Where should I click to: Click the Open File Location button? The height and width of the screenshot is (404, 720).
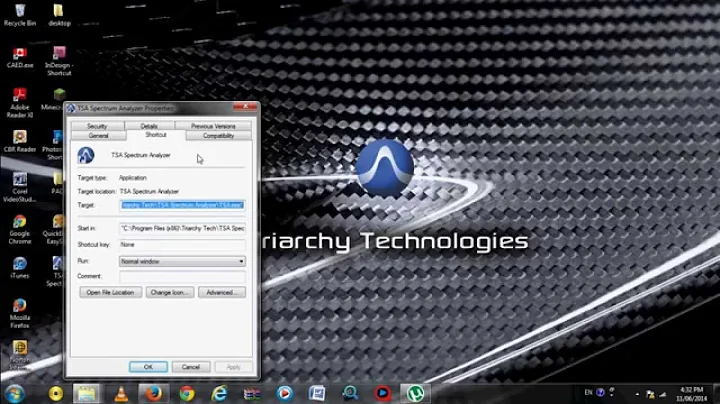110,292
